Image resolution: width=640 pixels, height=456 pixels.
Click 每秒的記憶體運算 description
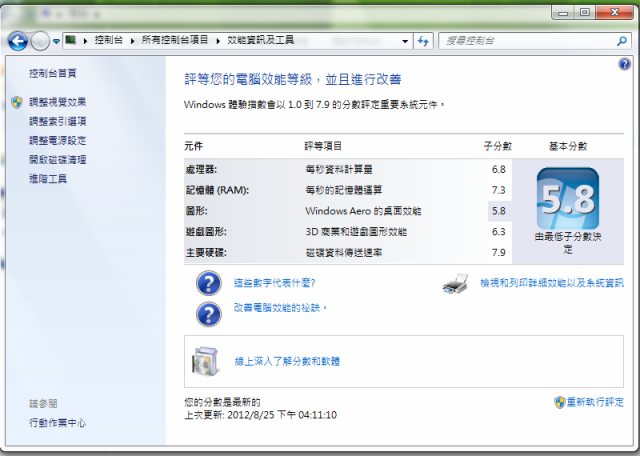pyautogui.click(x=344, y=190)
